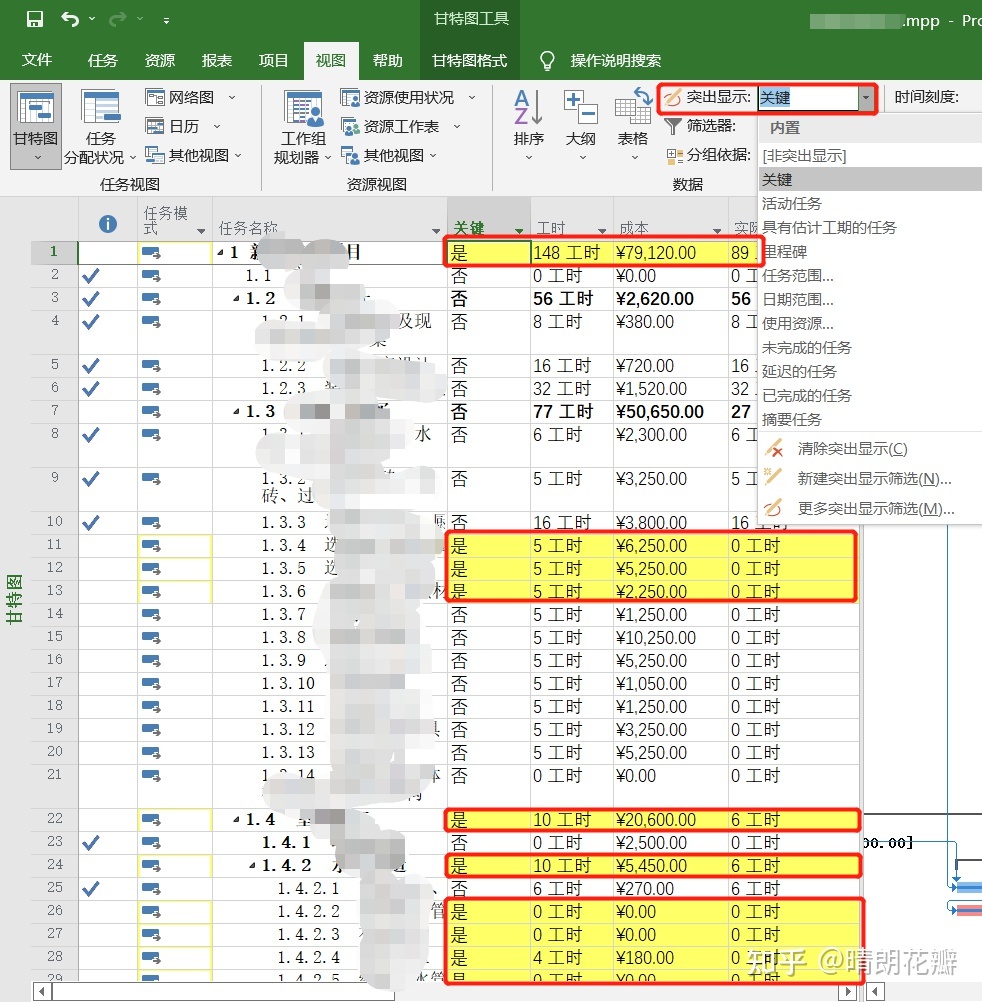Switch to the Task (任务) ribbon tab
This screenshot has width=982, height=1002.
[x=102, y=60]
